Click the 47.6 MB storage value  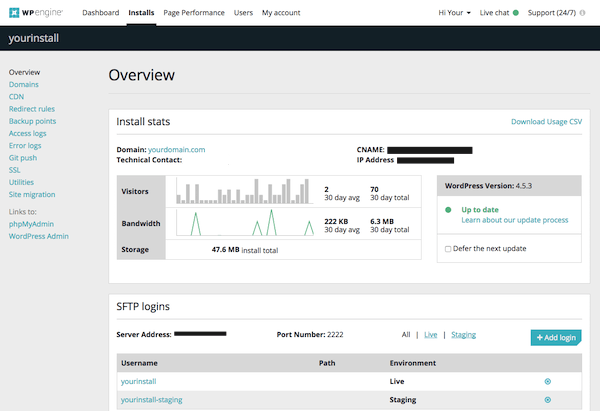(x=225, y=250)
